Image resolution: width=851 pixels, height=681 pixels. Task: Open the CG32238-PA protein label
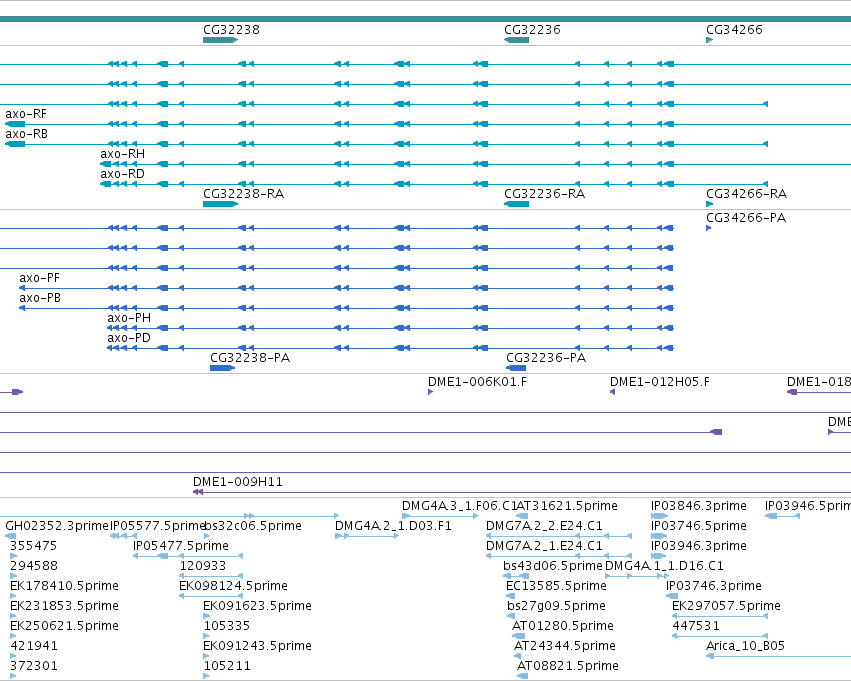pos(250,358)
